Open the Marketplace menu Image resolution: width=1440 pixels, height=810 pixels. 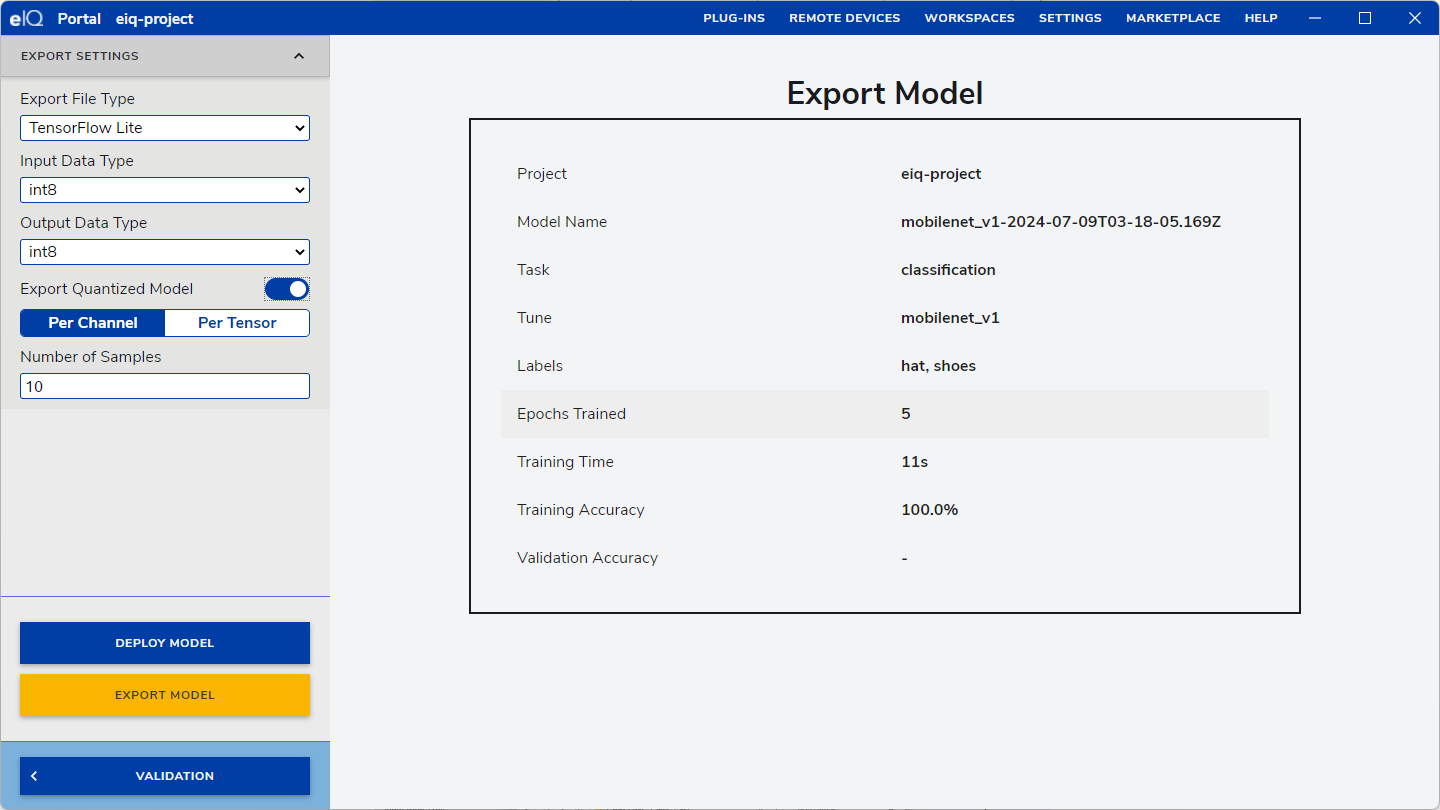[x=1173, y=18]
